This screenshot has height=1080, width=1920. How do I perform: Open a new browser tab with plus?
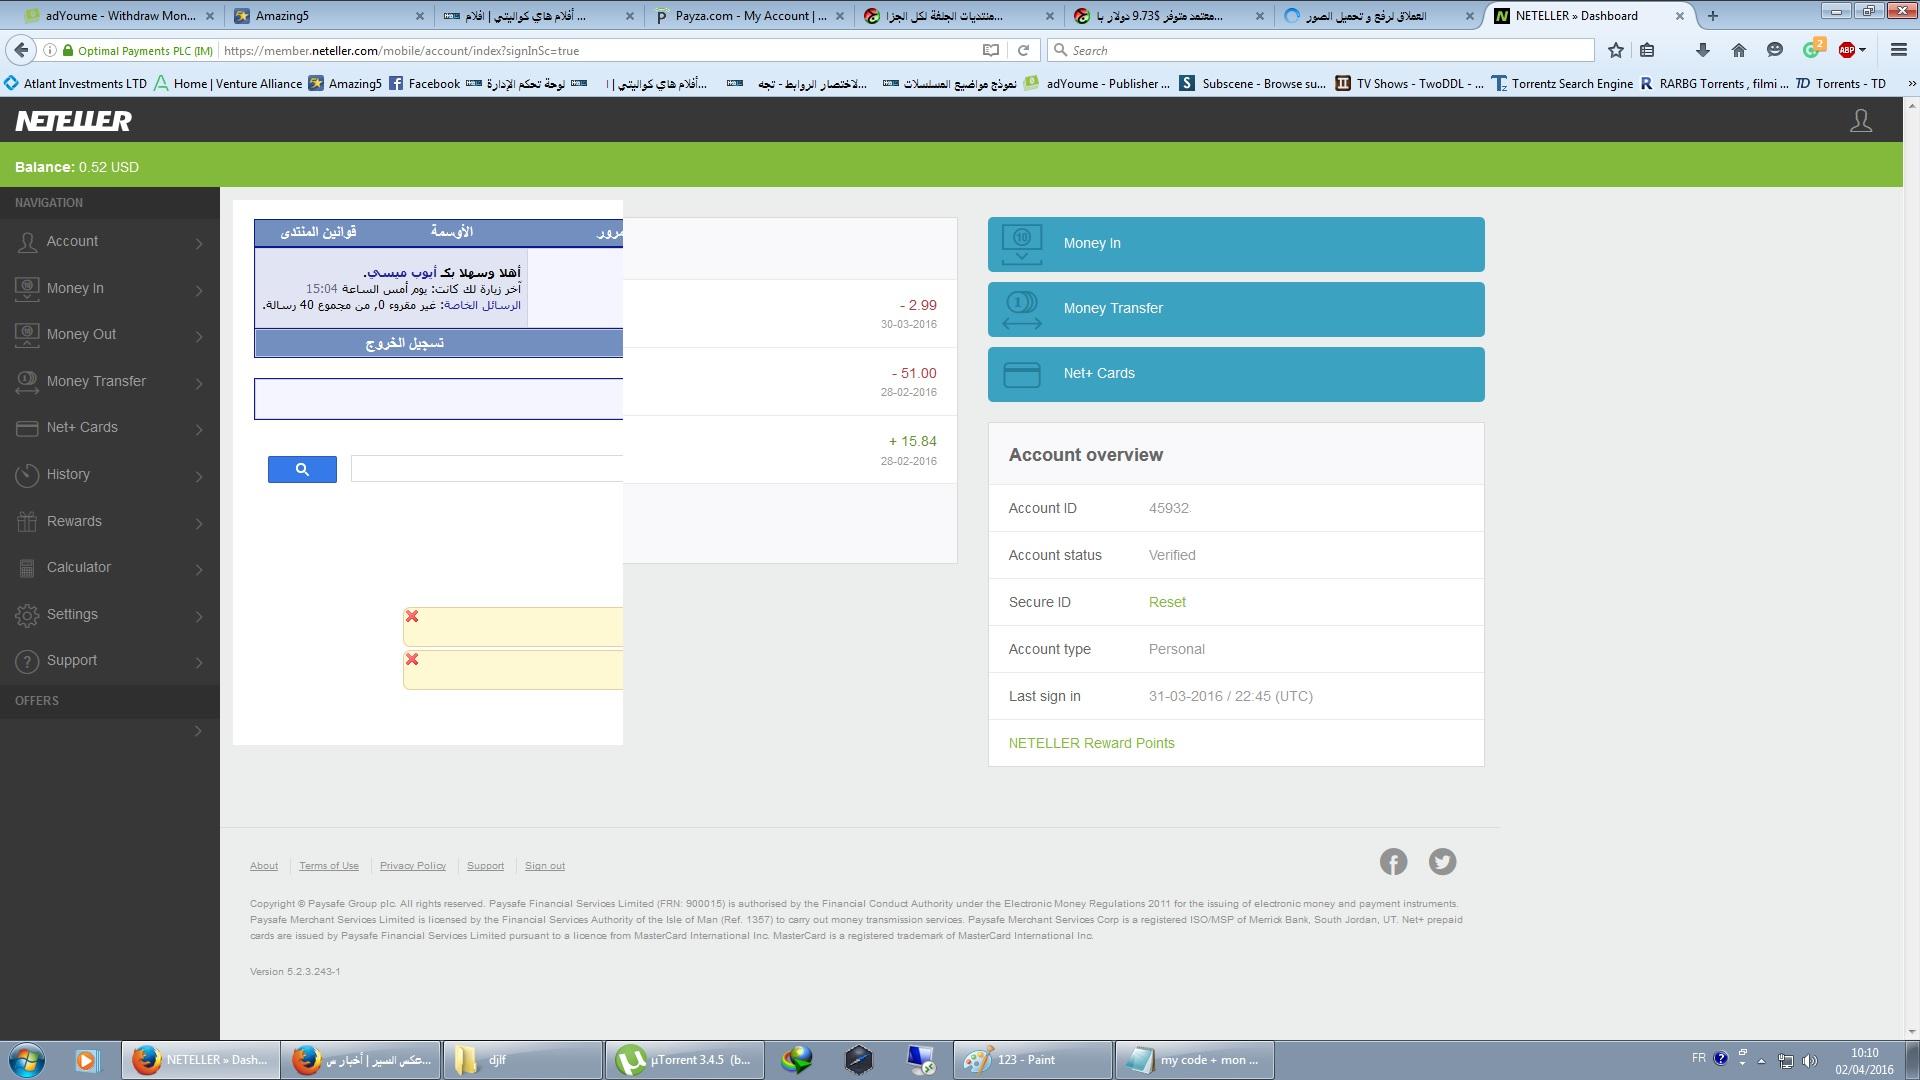(x=1712, y=15)
